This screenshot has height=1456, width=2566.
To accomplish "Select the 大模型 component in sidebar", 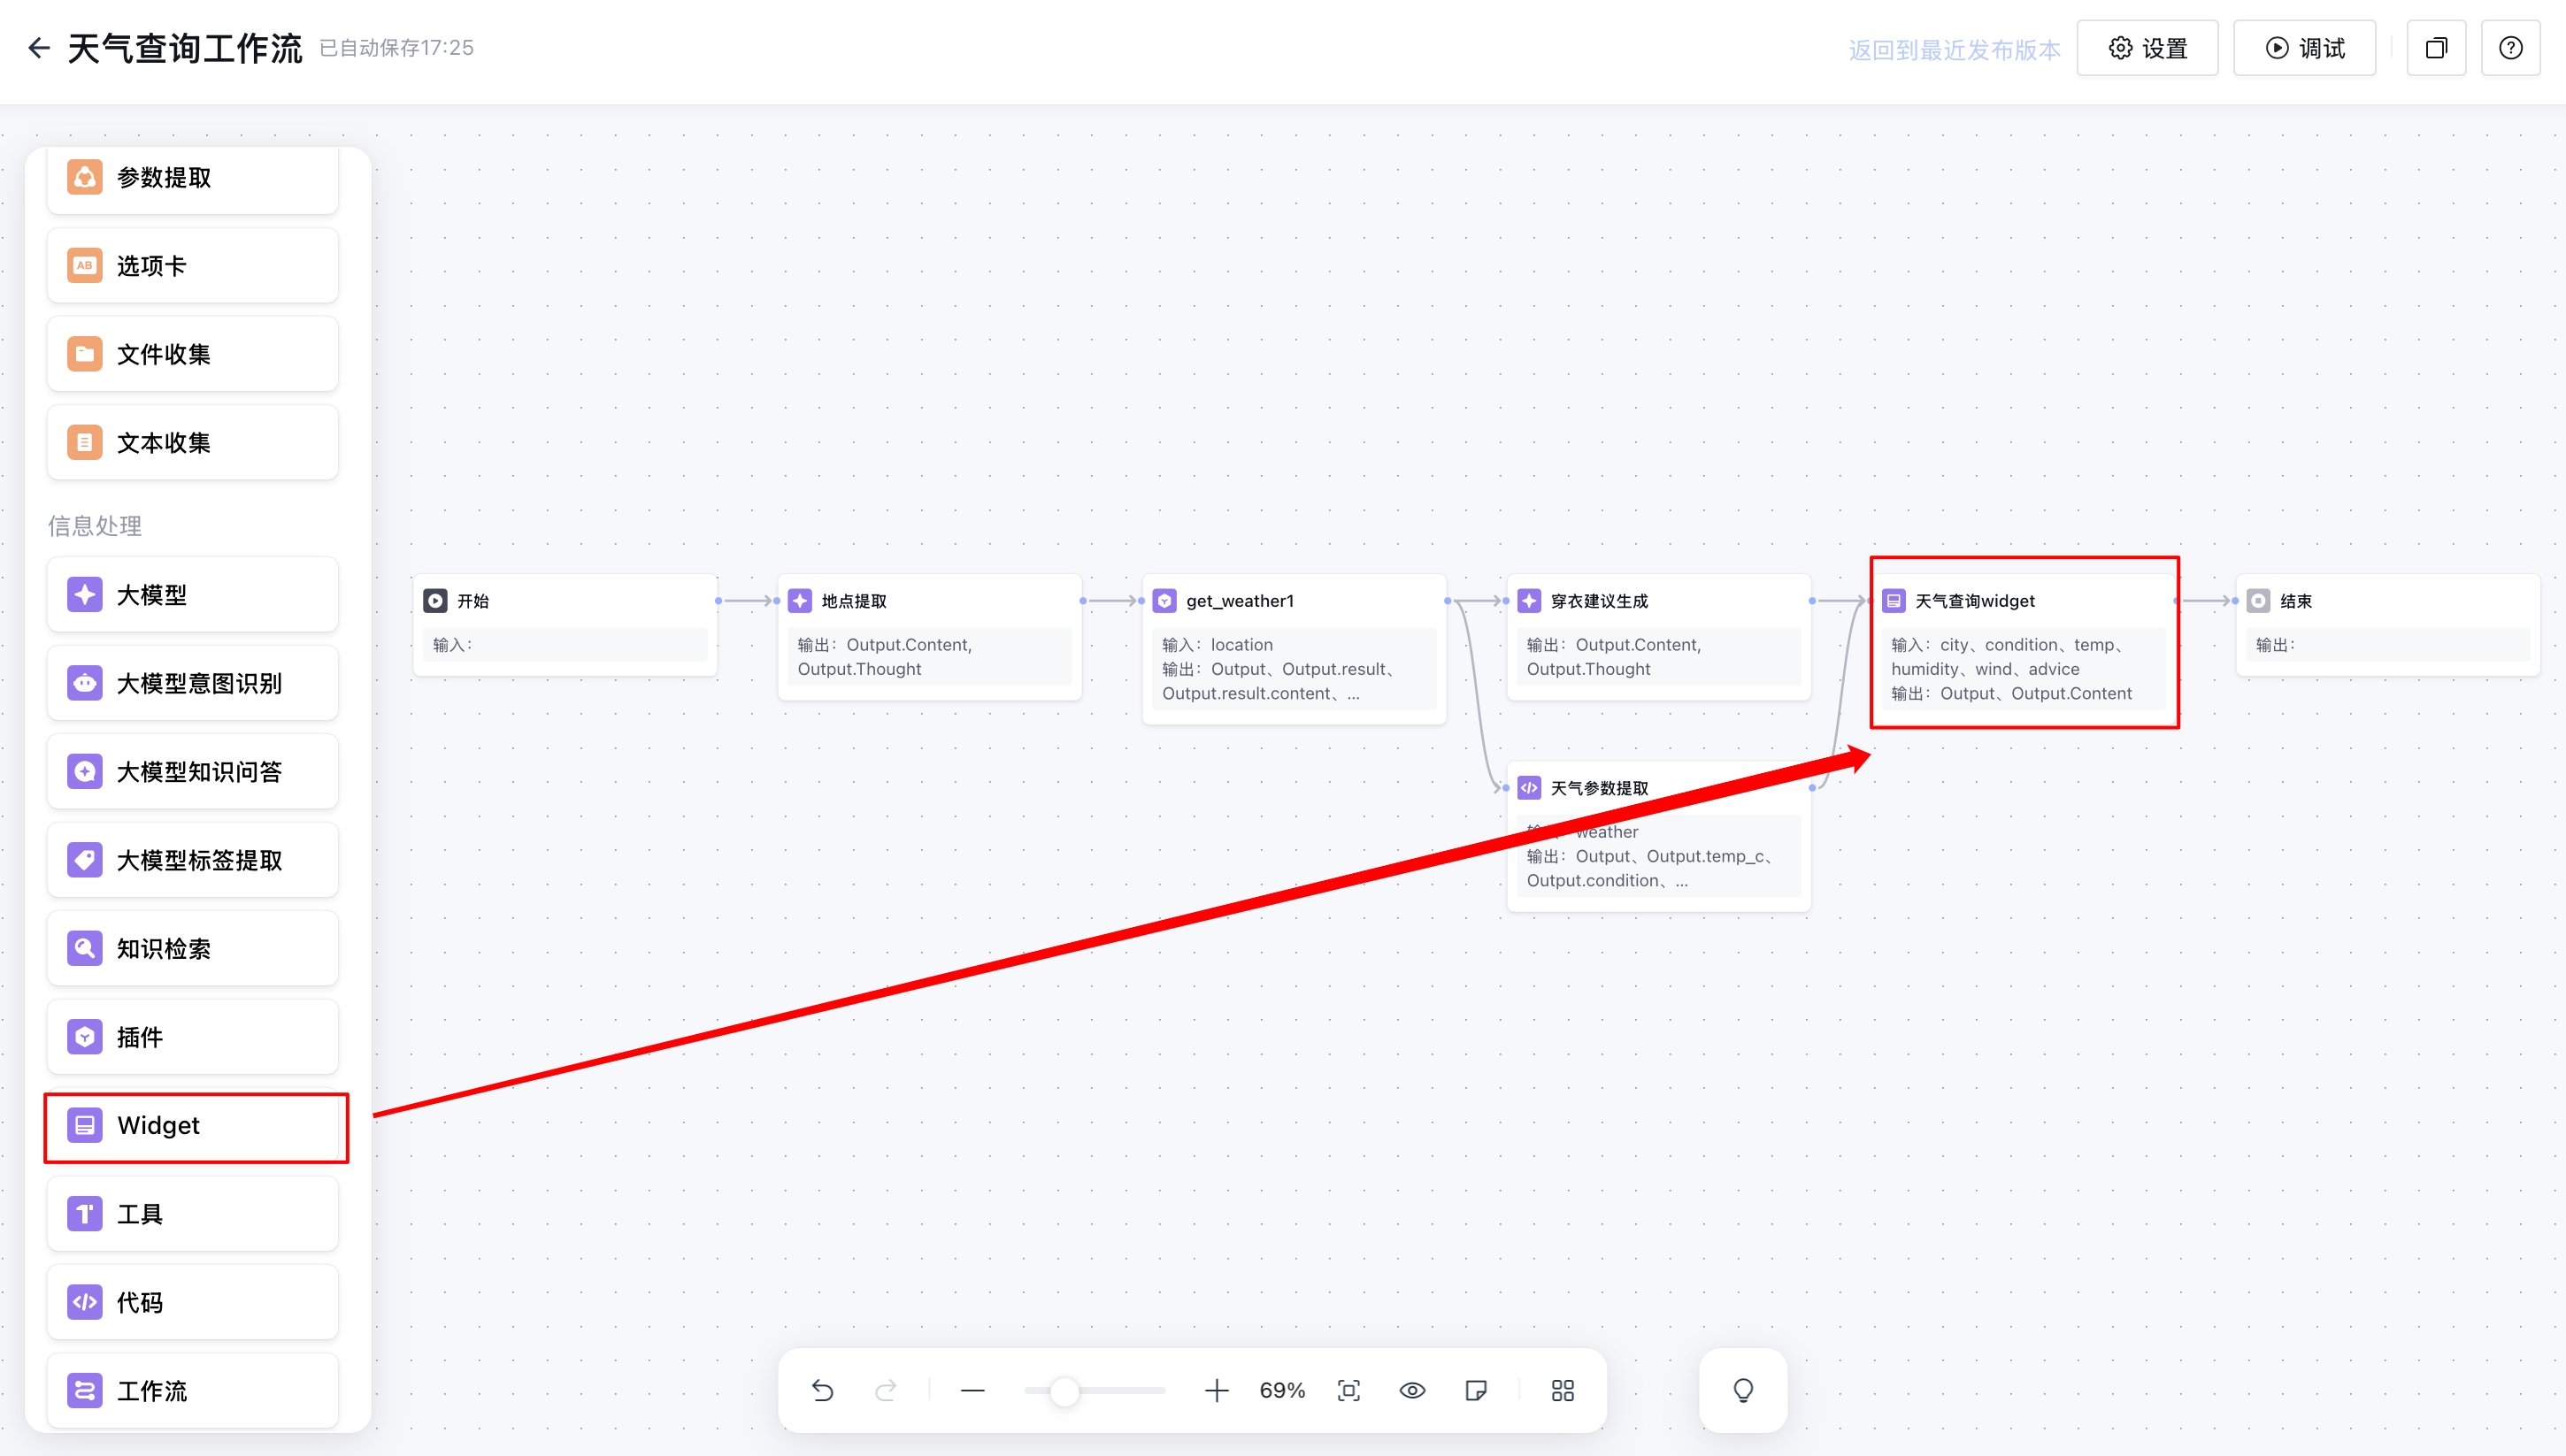I will (x=193, y=595).
